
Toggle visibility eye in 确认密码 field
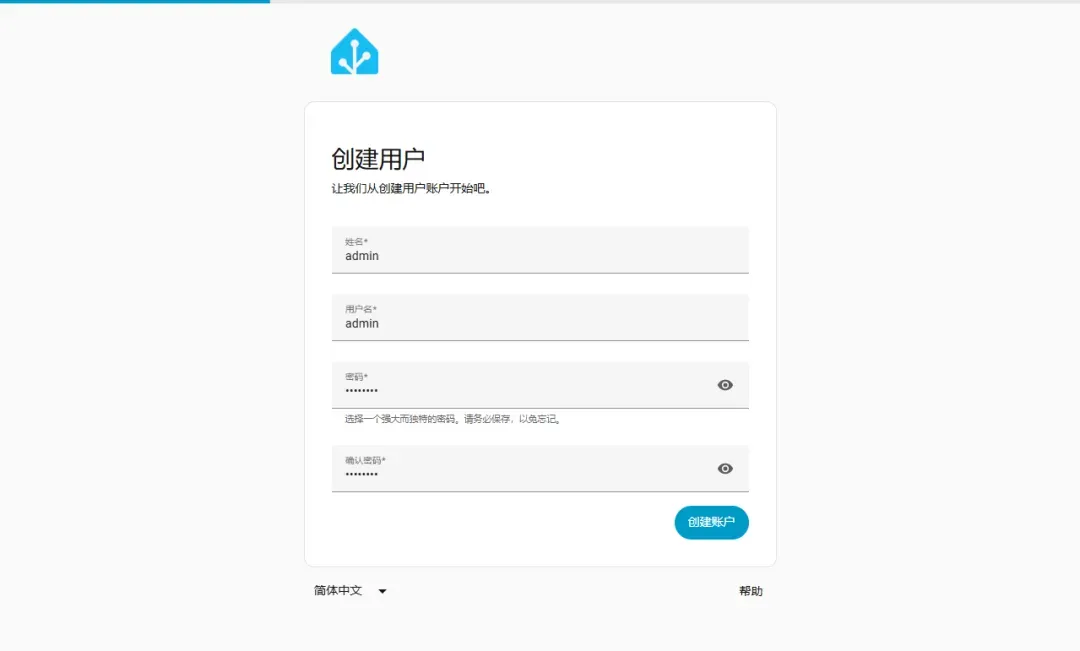725,468
